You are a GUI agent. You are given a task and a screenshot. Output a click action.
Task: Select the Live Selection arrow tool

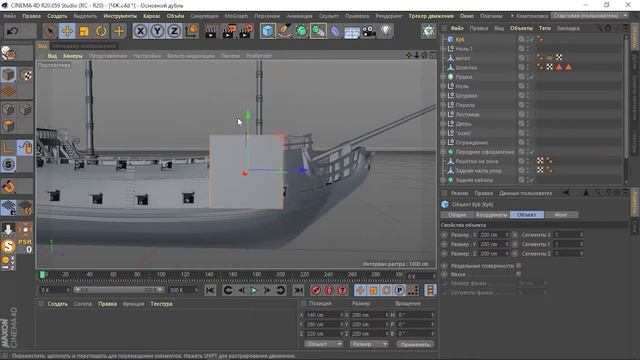(50, 31)
